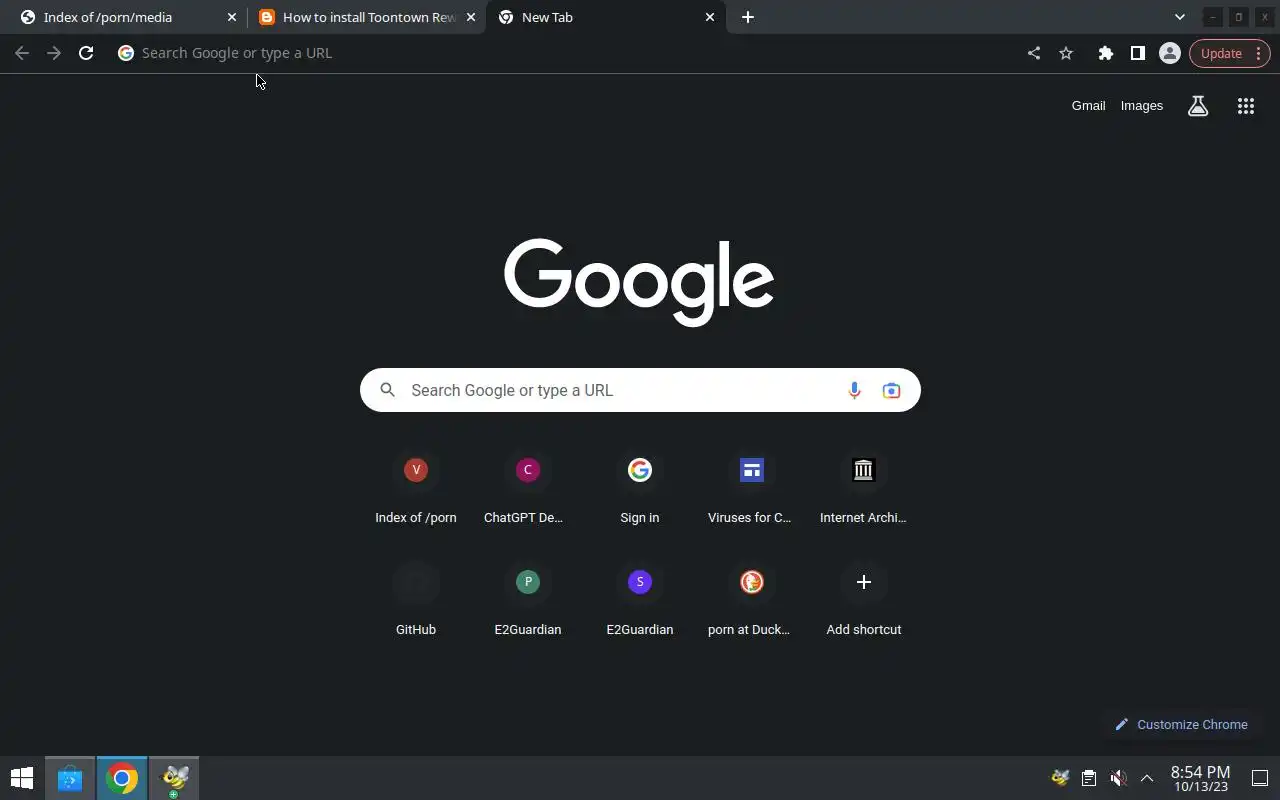Click the Update button in the toolbar

[1229, 53]
